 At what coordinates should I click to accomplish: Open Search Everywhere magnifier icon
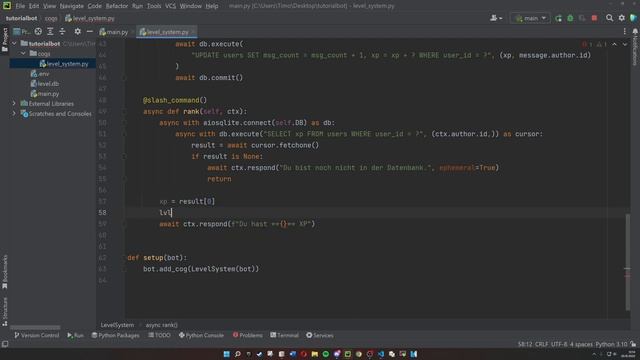pos(609,18)
